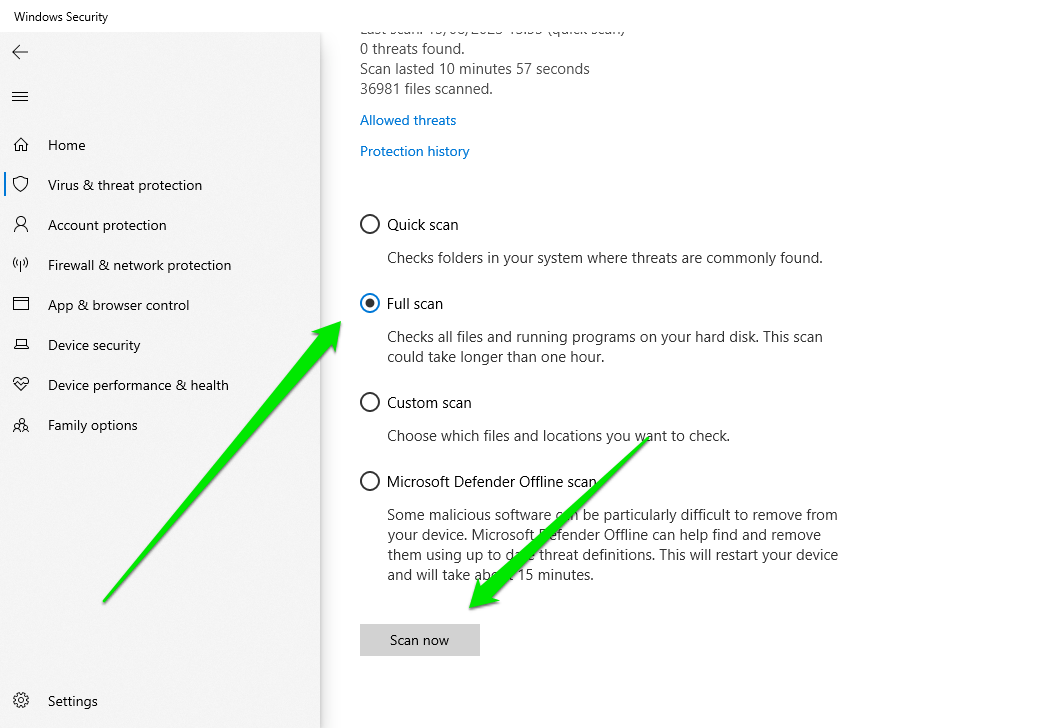Click the Device performance heart icon

pos(21,385)
